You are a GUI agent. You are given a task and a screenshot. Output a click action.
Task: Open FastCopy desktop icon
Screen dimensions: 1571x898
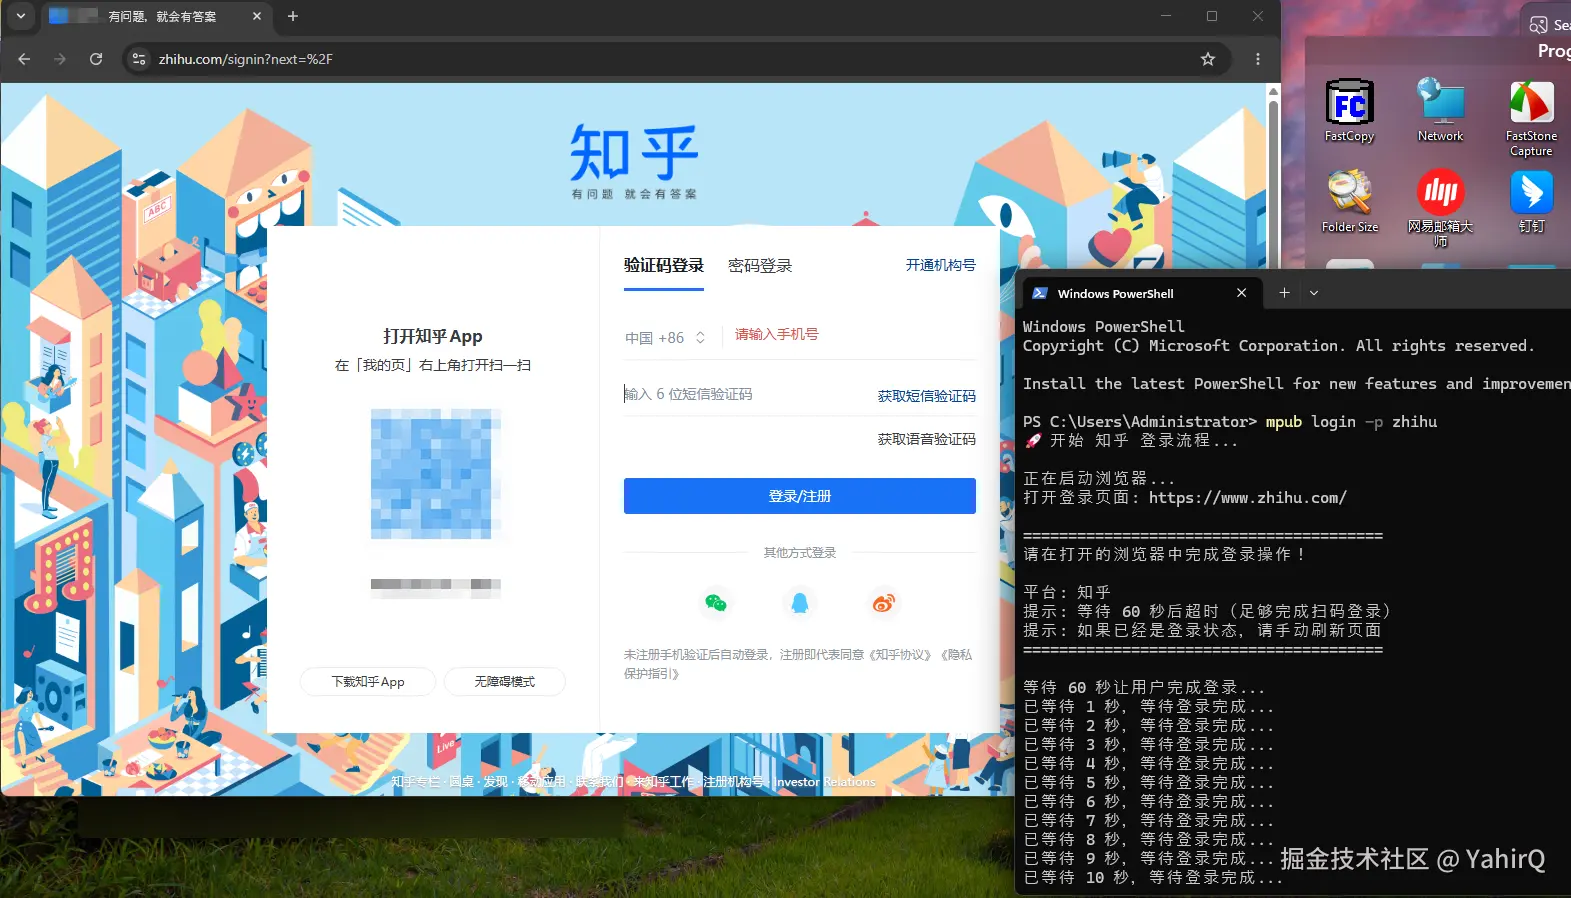click(1349, 111)
